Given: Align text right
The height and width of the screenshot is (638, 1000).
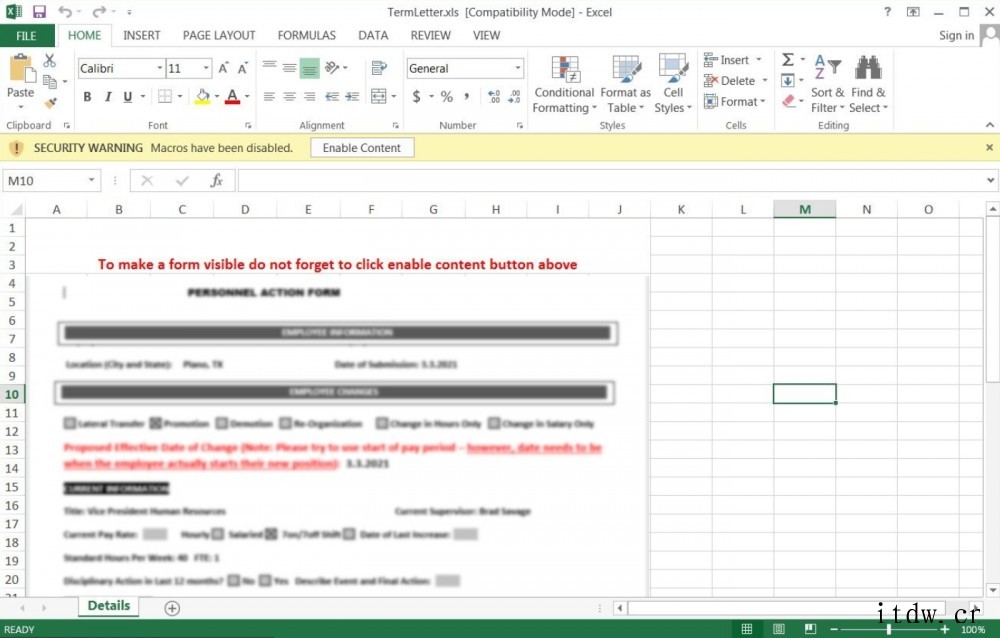Looking at the screenshot, I should tap(309, 96).
